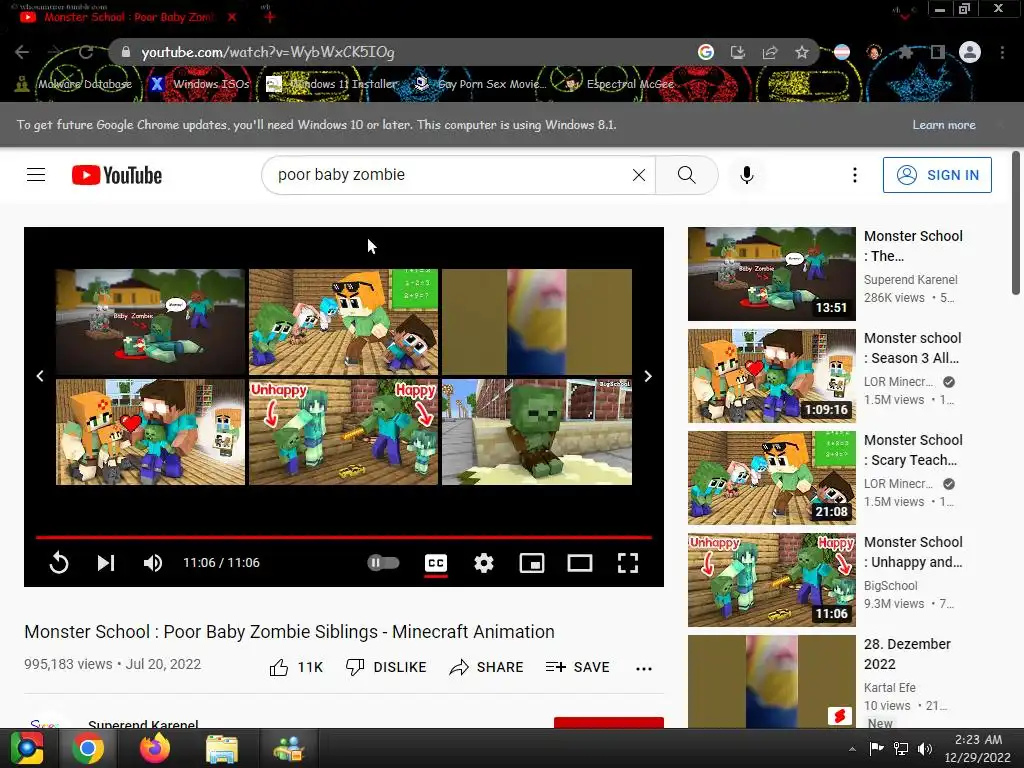The width and height of the screenshot is (1024, 768).
Task: Mute the video volume
Action: 153,563
